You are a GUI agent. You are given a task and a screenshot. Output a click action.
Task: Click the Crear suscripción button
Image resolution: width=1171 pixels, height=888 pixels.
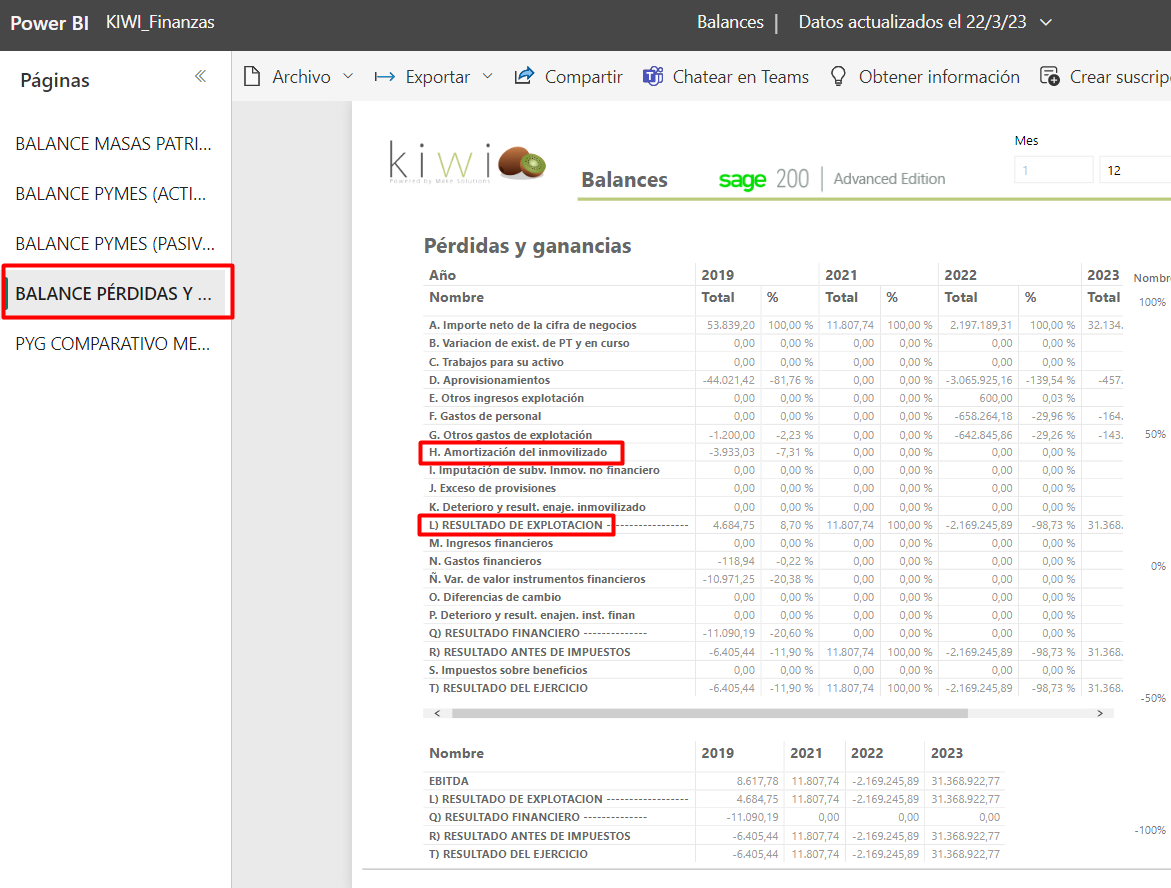[x=1105, y=76]
